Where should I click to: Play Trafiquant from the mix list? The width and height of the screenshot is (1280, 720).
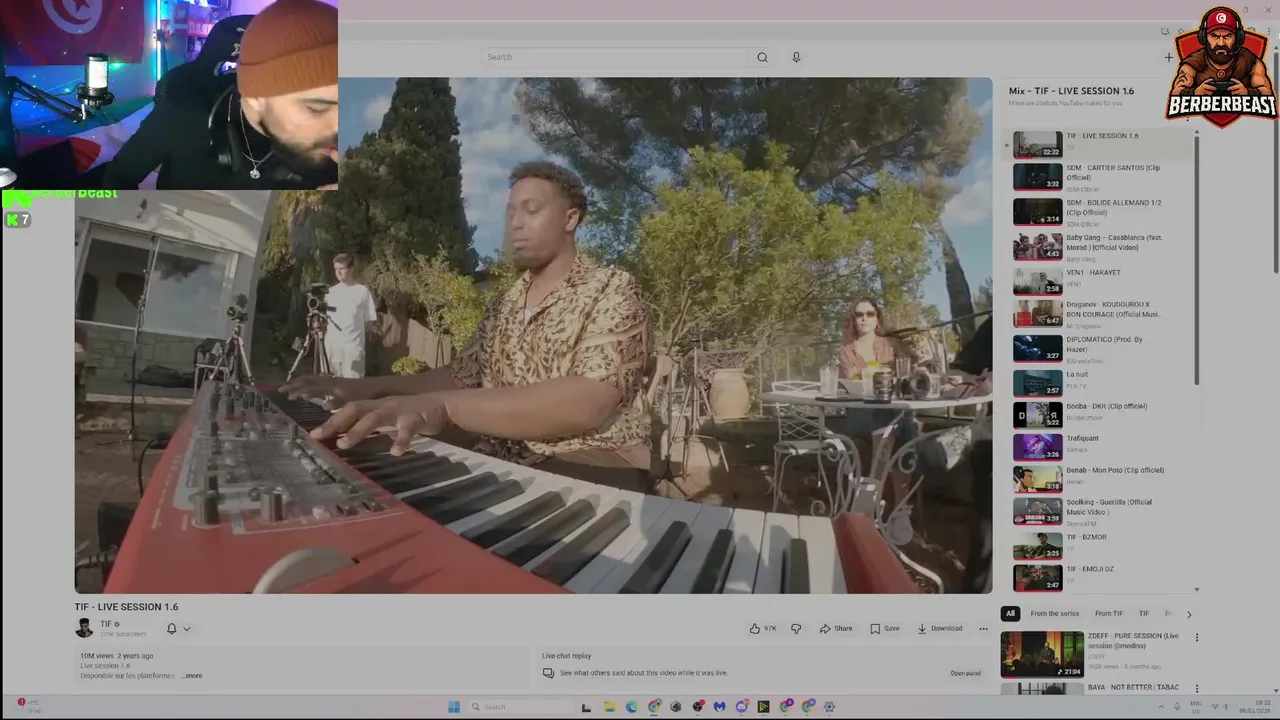pos(1100,447)
